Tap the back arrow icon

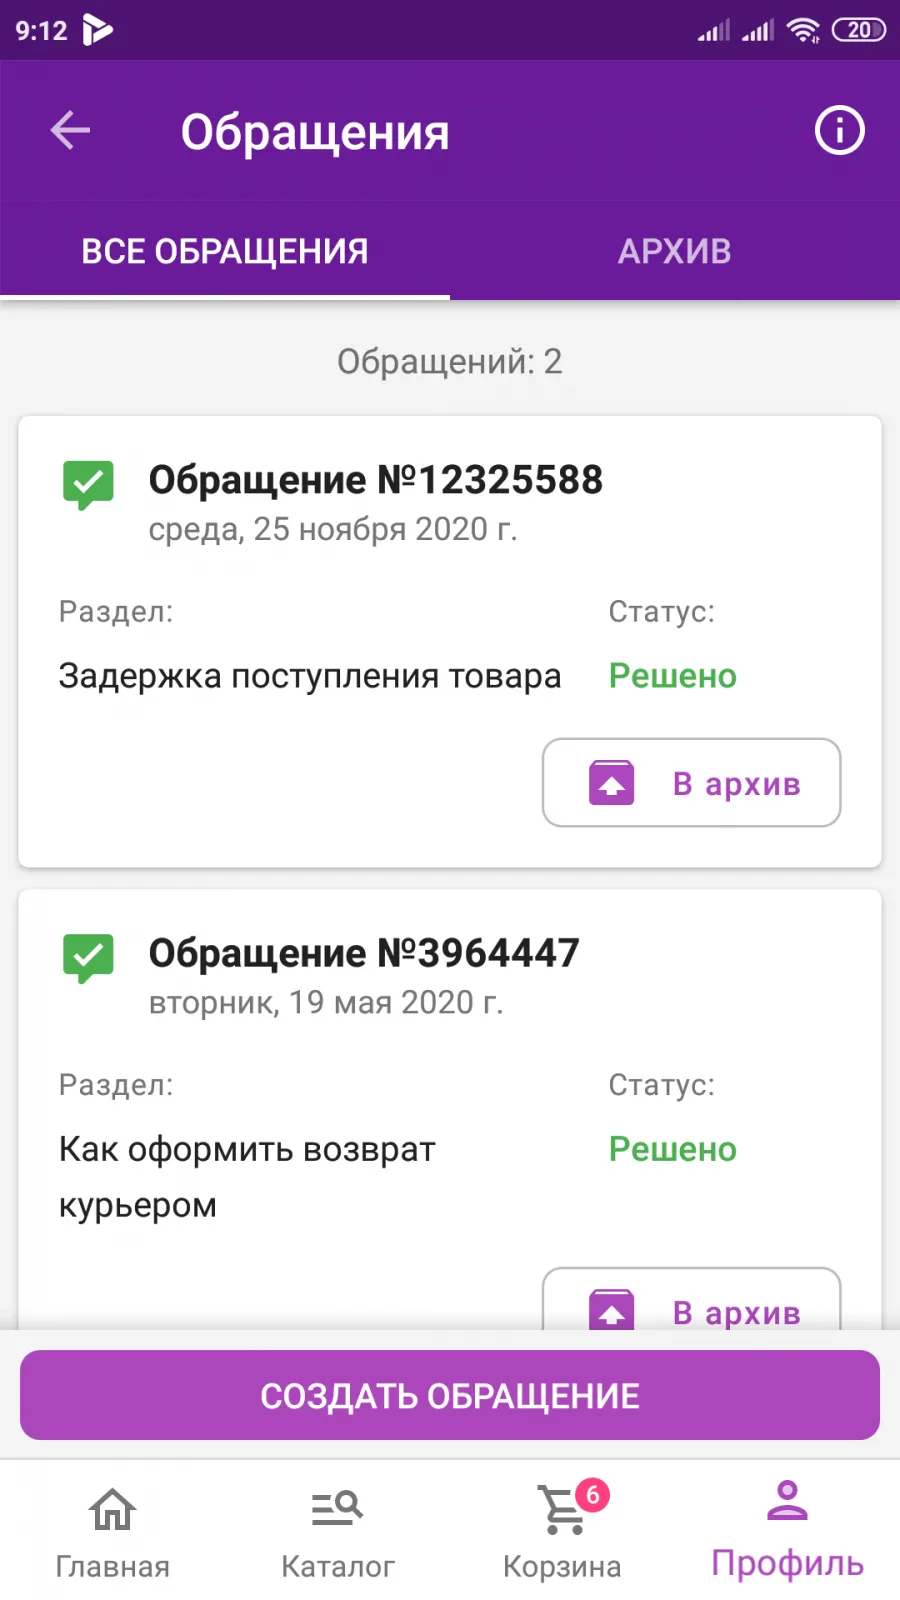pyautogui.click(x=70, y=130)
